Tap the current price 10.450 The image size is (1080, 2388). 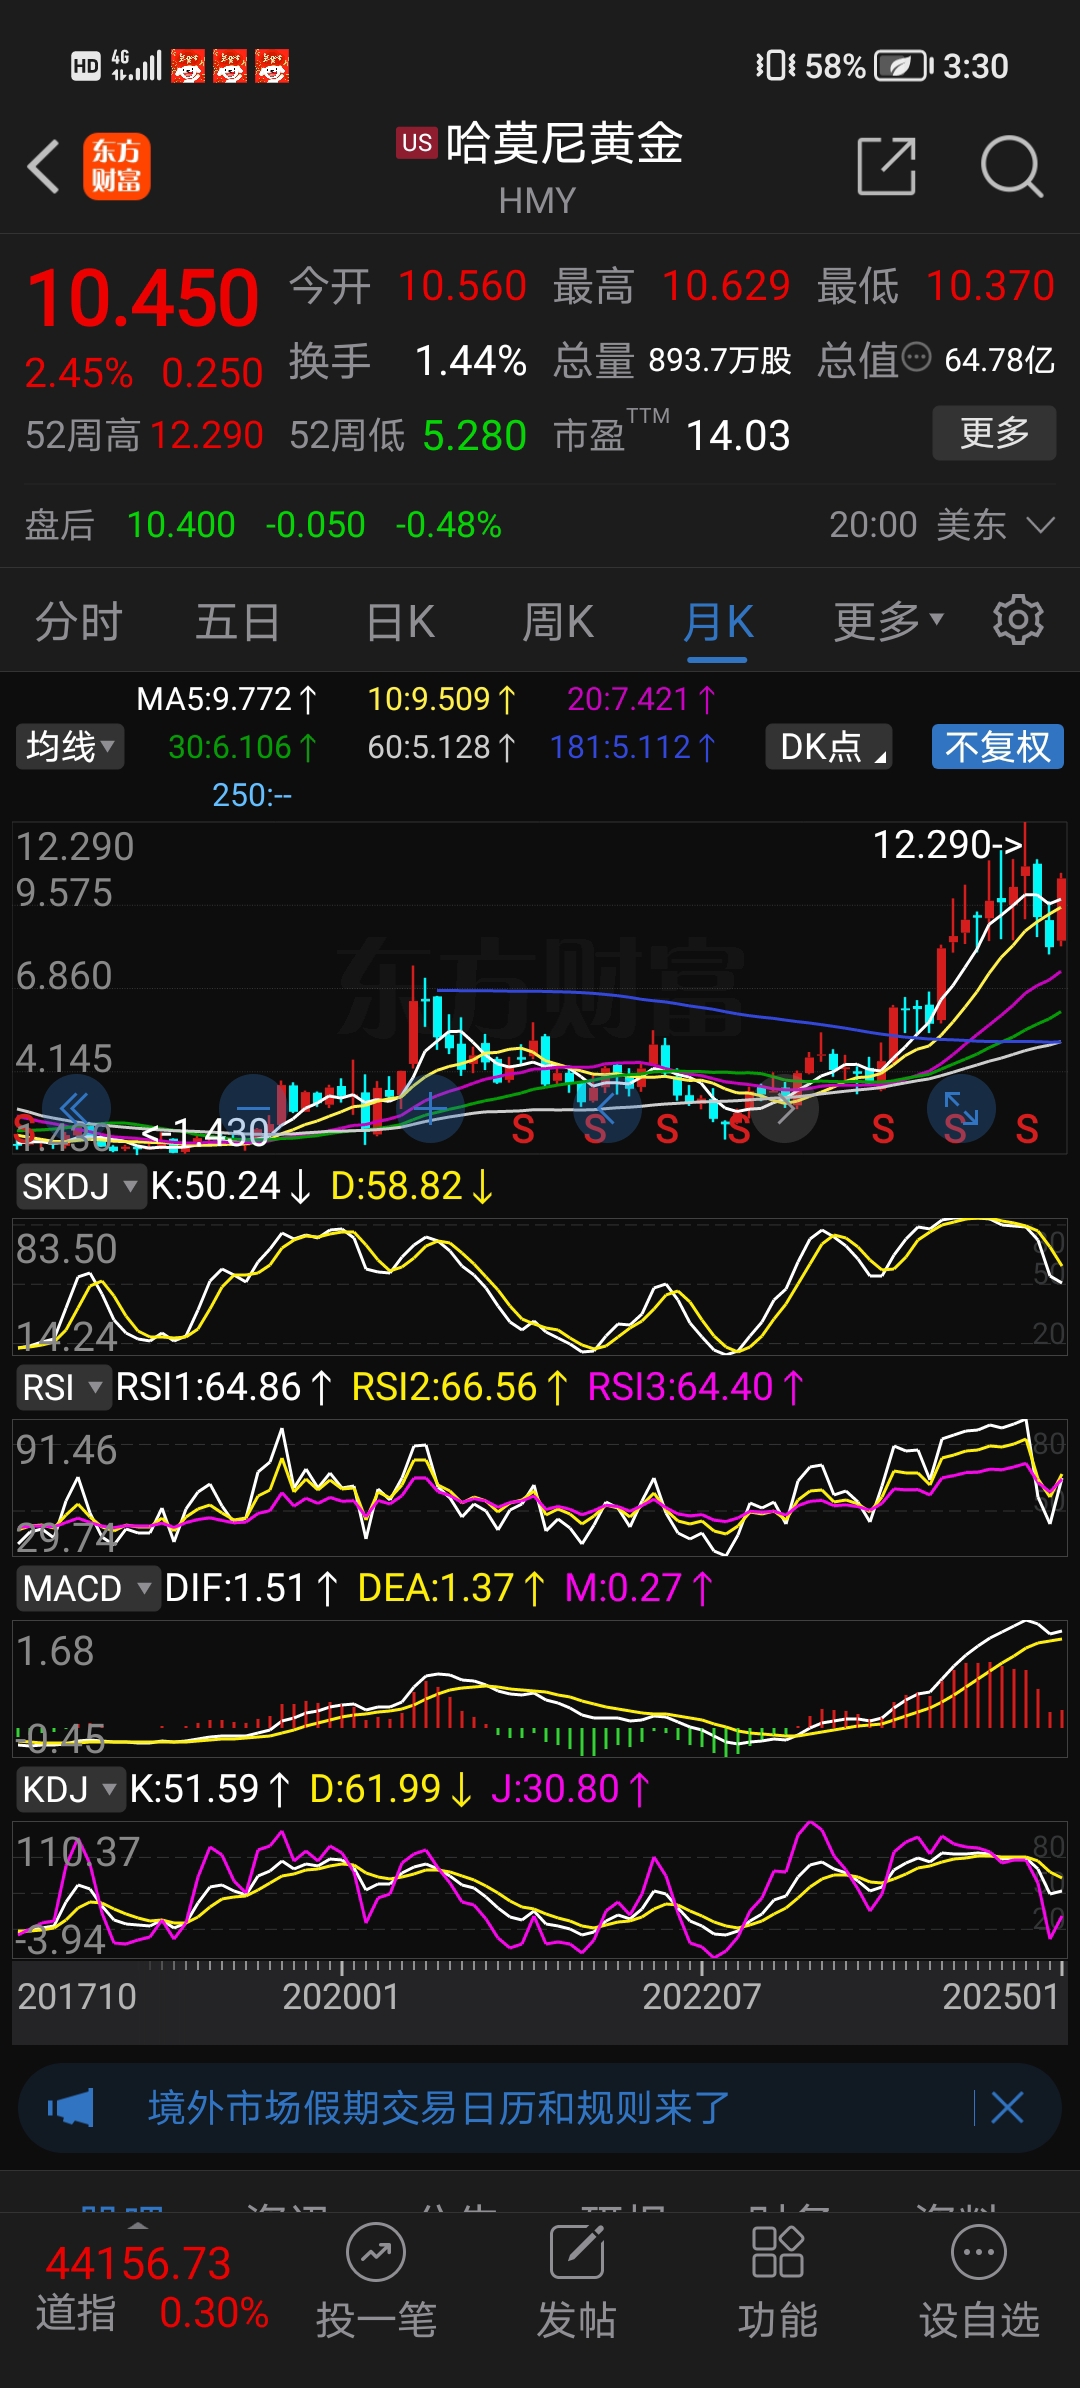tap(143, 298)
